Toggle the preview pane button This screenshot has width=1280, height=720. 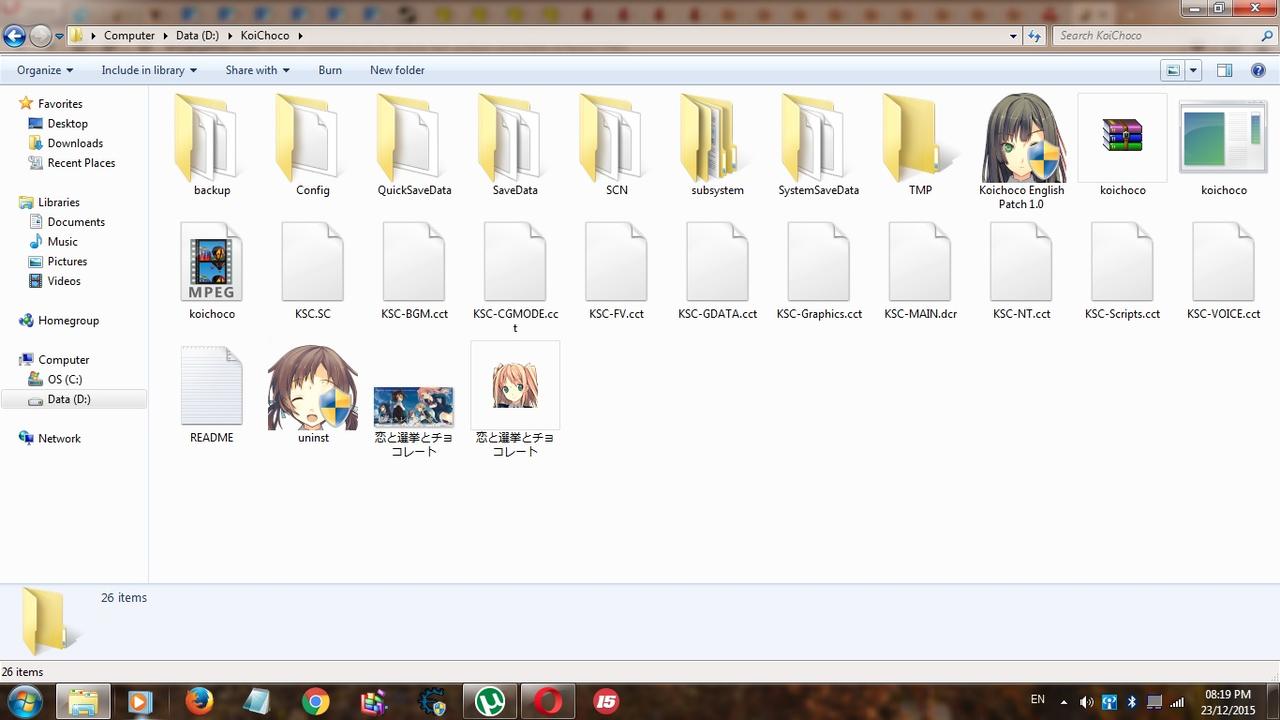pos(1224,70)
